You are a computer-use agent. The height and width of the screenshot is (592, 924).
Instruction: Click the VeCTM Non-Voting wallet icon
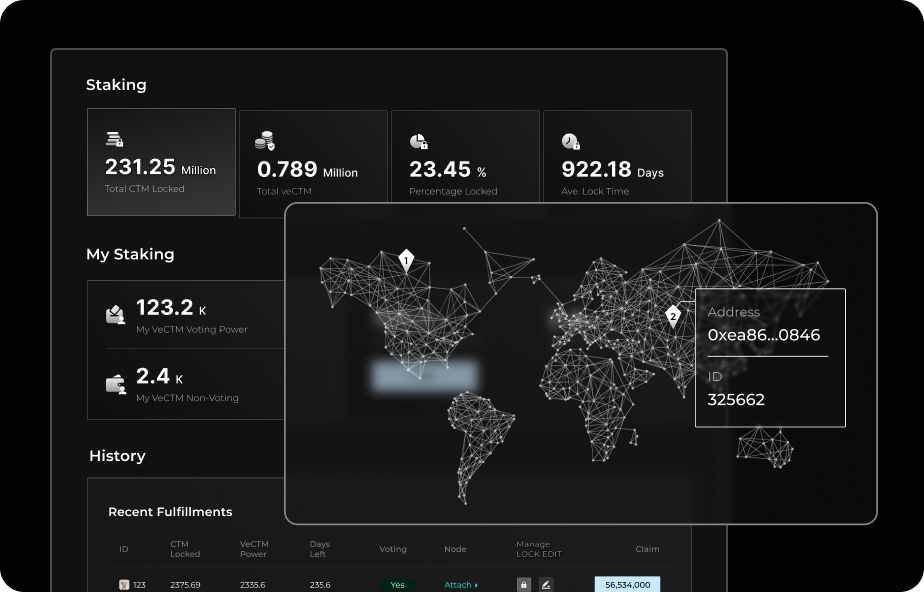click(x=116, y=383)
